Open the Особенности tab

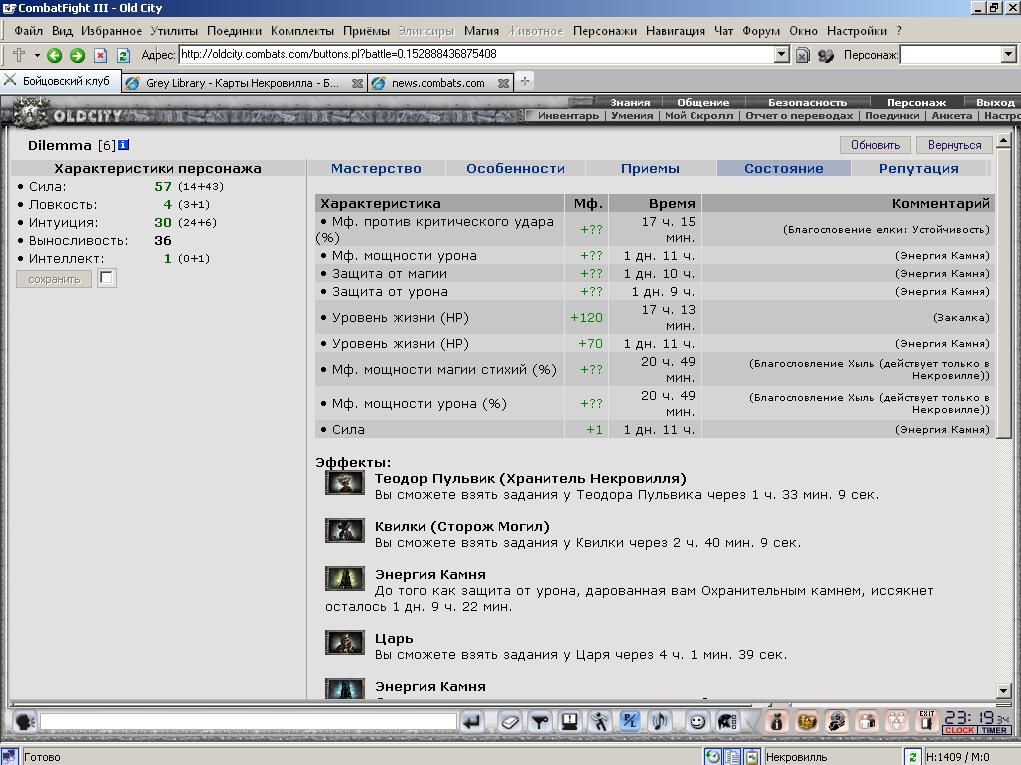pos(515,168)
